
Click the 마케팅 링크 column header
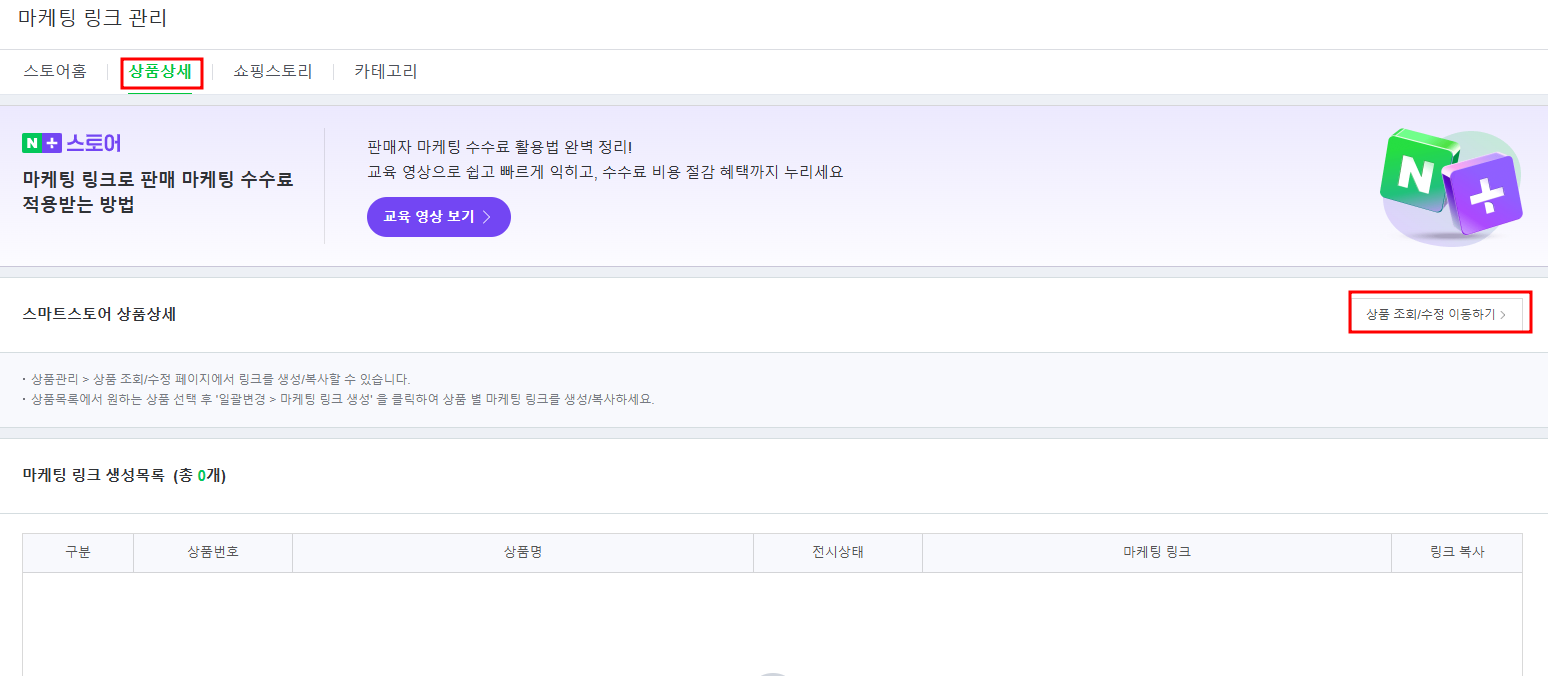point(1157,552)
